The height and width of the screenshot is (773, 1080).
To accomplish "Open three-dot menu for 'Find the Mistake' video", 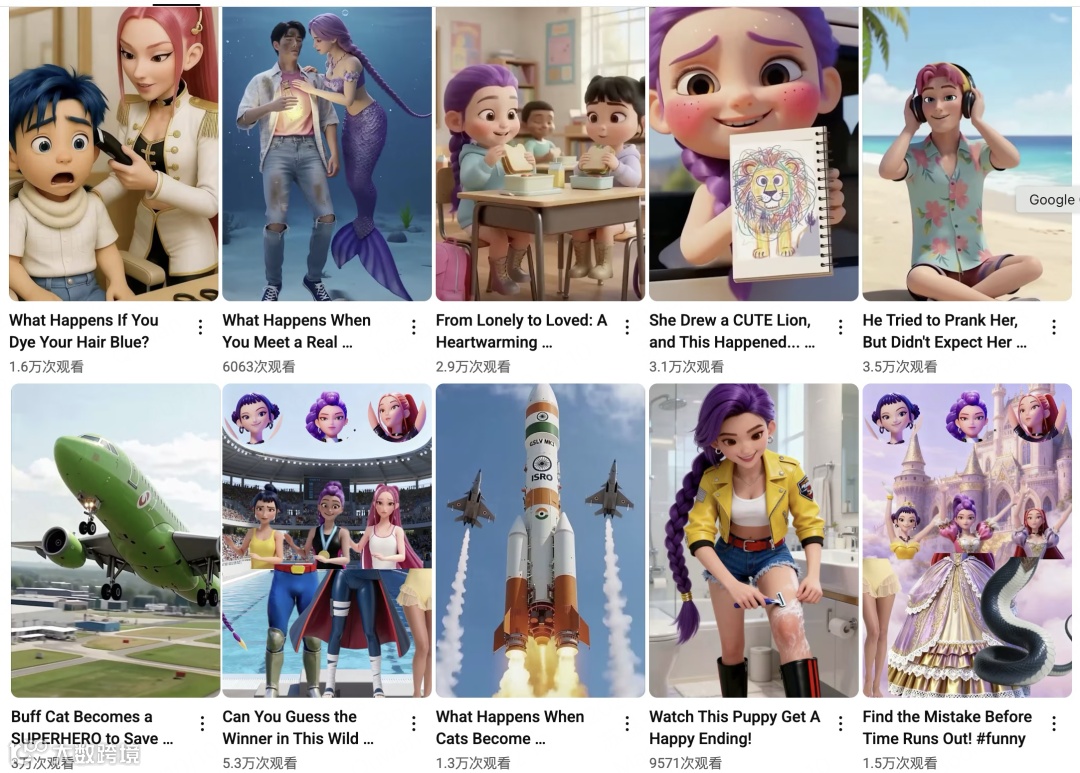I will click(x=1054, y=723).
